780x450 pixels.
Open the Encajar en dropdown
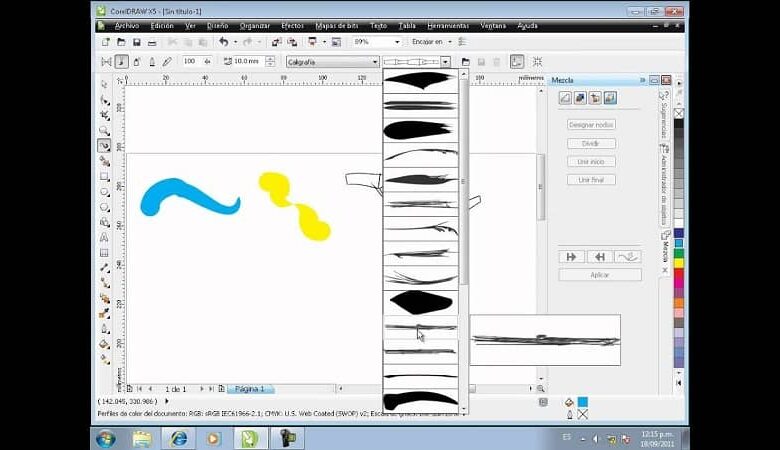coord(450,42)
